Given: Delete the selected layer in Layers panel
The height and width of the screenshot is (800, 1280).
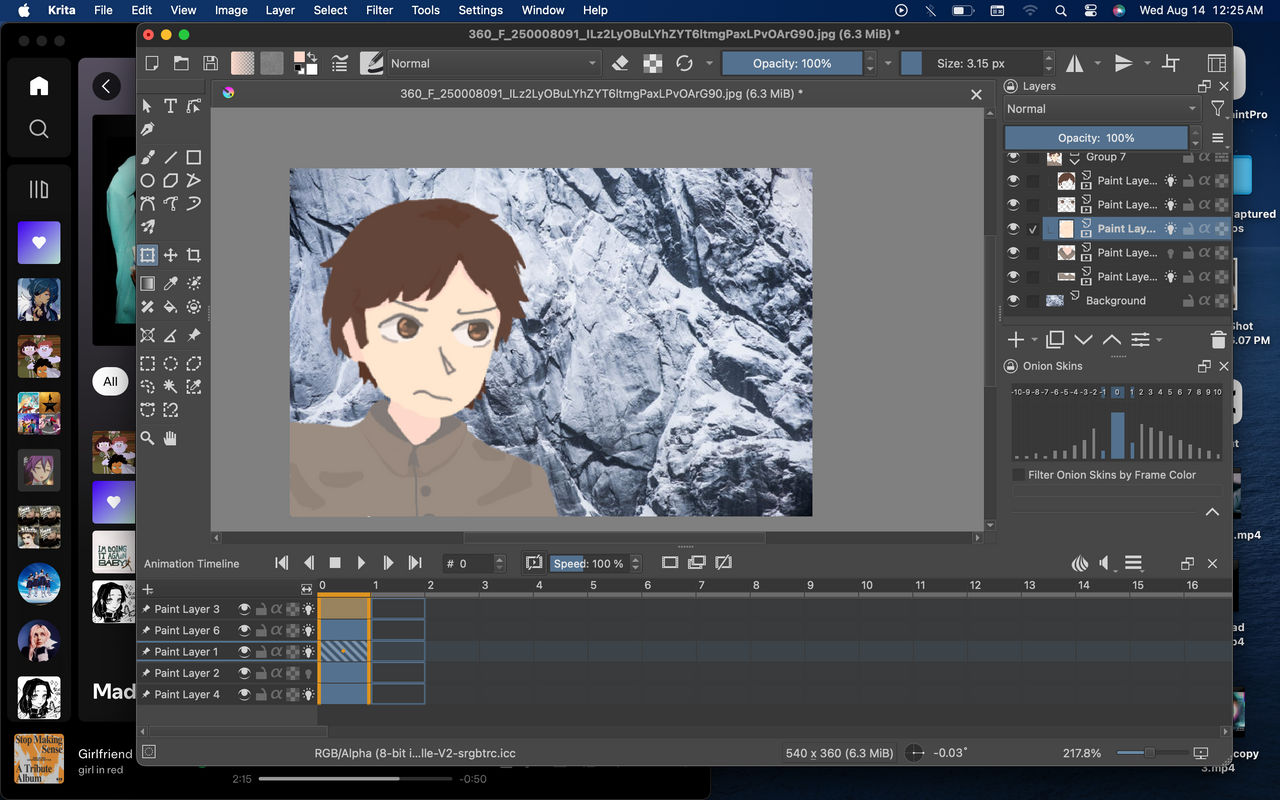Looking at the screenshot, I should [1218, 340].
